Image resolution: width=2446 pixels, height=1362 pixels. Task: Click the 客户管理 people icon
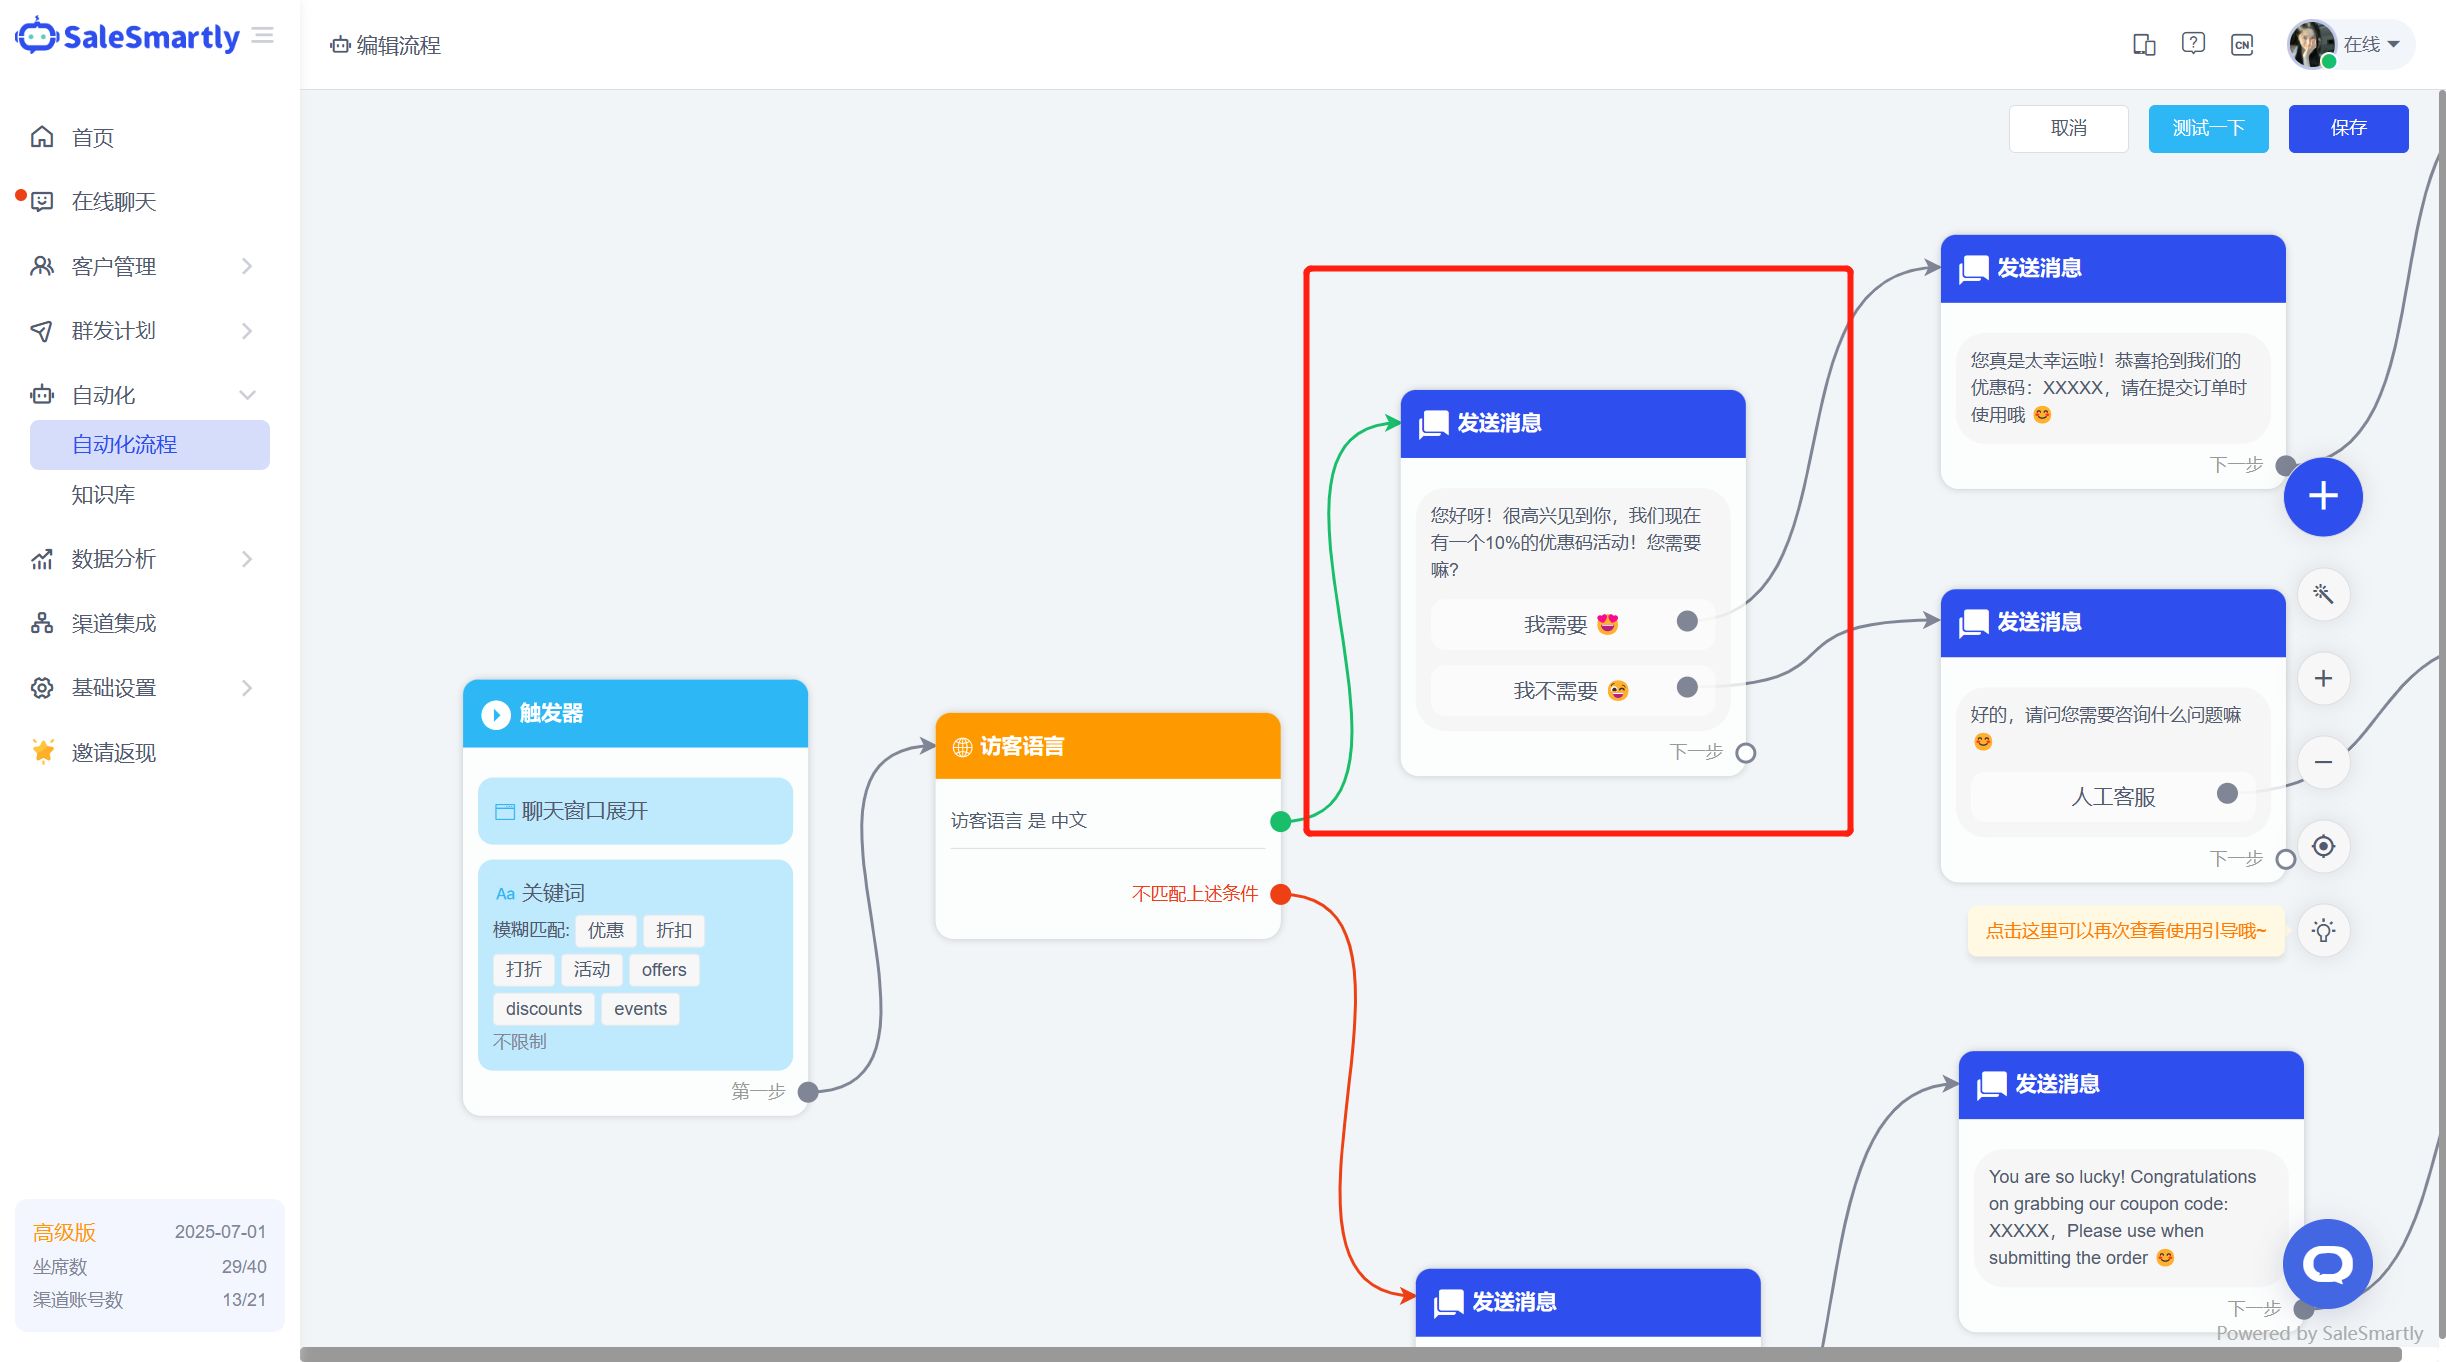tap(42, 266)
